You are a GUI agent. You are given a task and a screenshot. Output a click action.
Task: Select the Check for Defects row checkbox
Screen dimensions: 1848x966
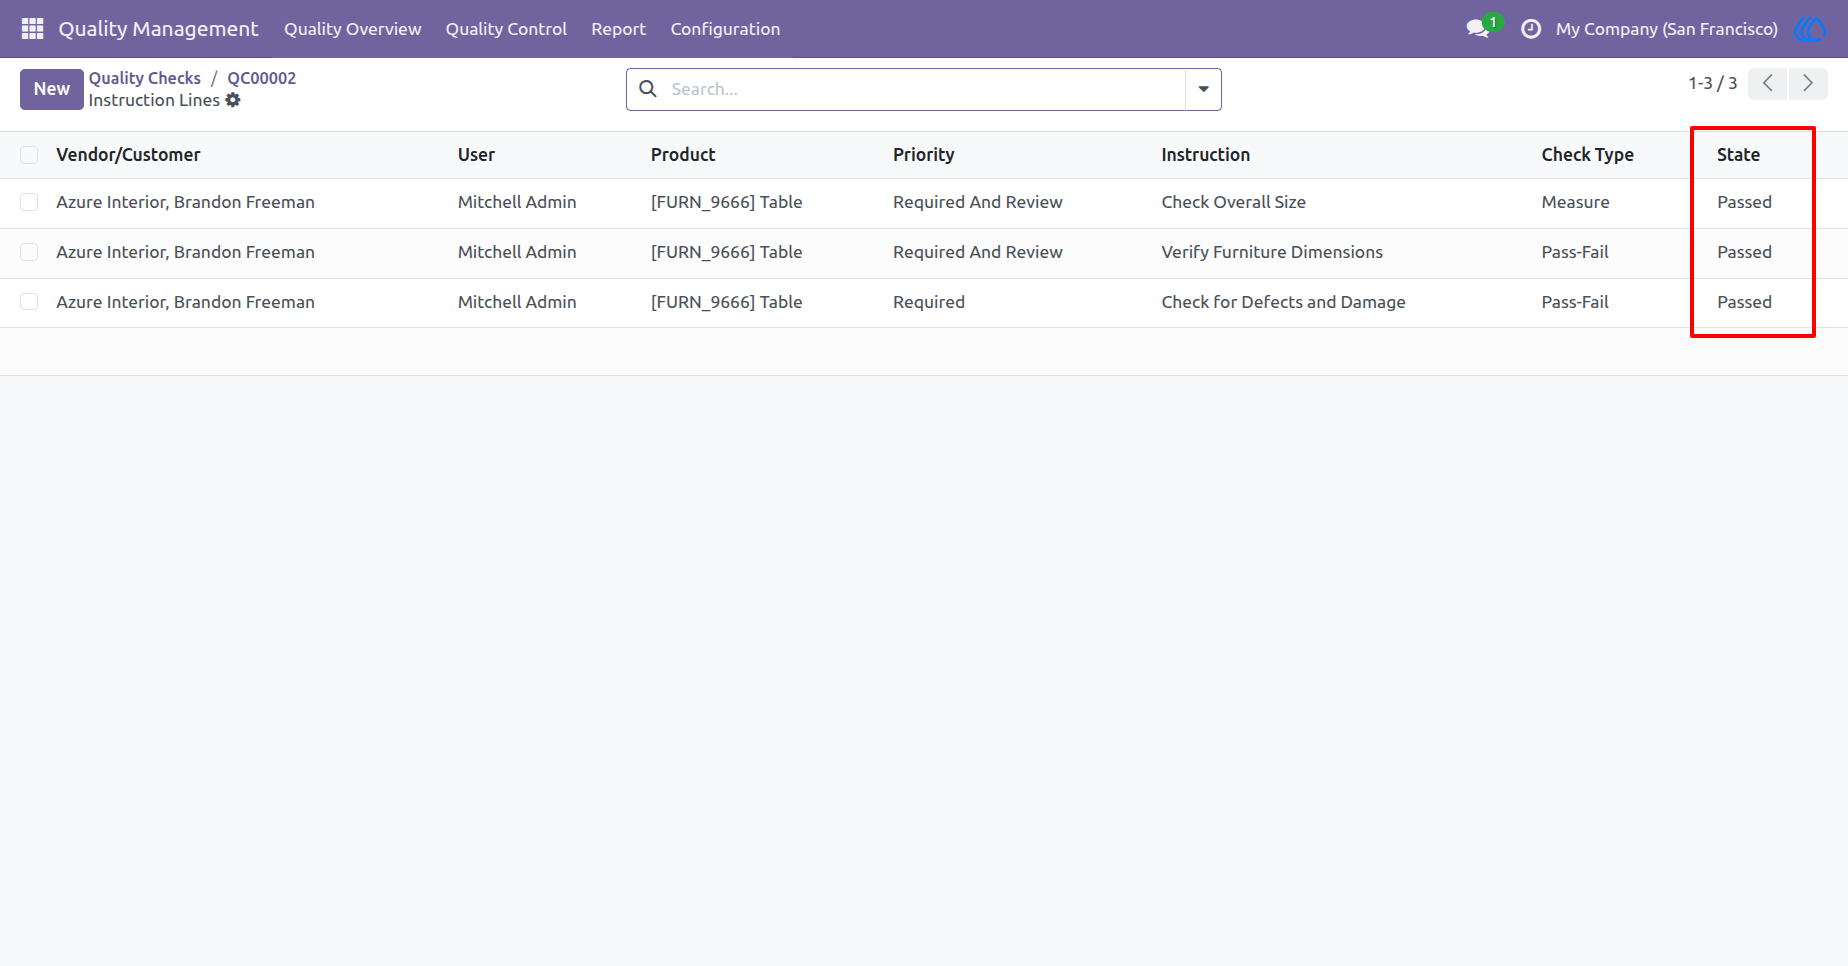coord(29,302)
